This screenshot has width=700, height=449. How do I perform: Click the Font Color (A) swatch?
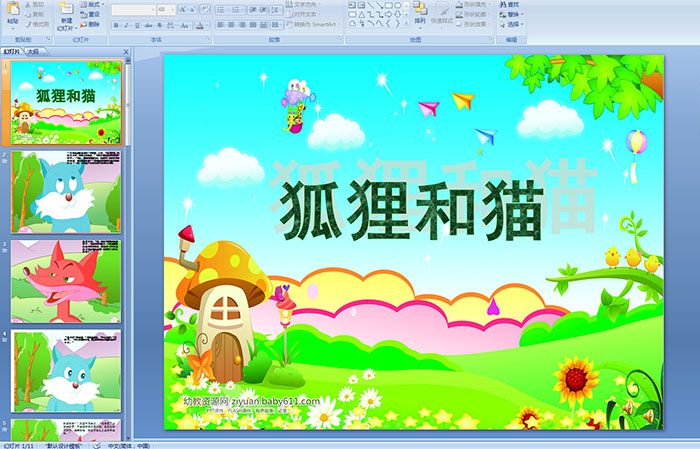point(200,25)
